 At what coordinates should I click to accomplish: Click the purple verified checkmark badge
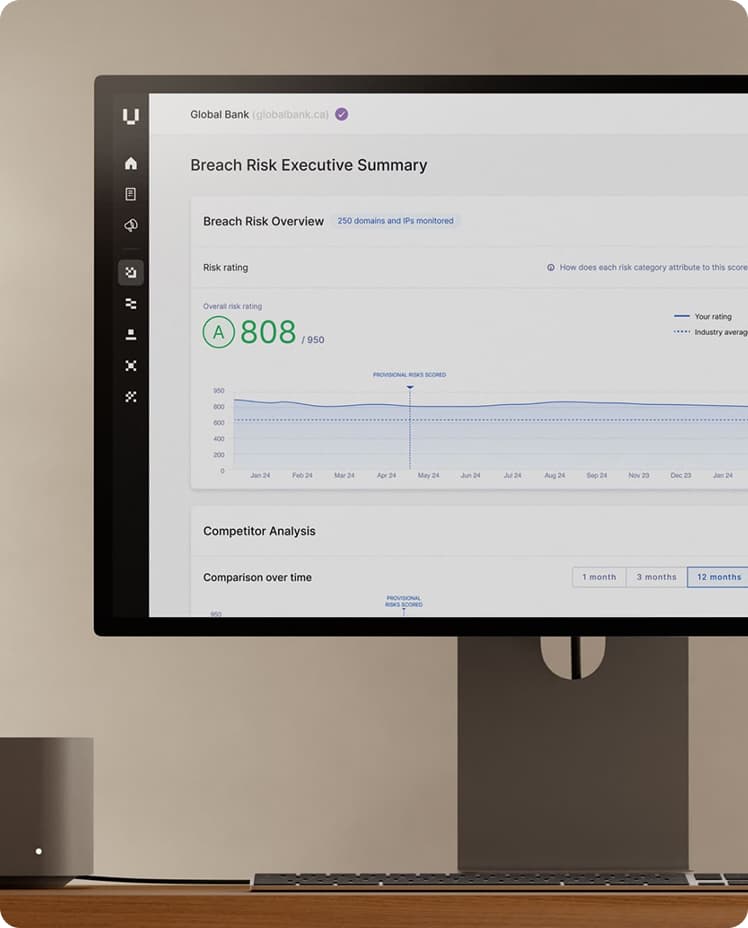tap(341, 114)
